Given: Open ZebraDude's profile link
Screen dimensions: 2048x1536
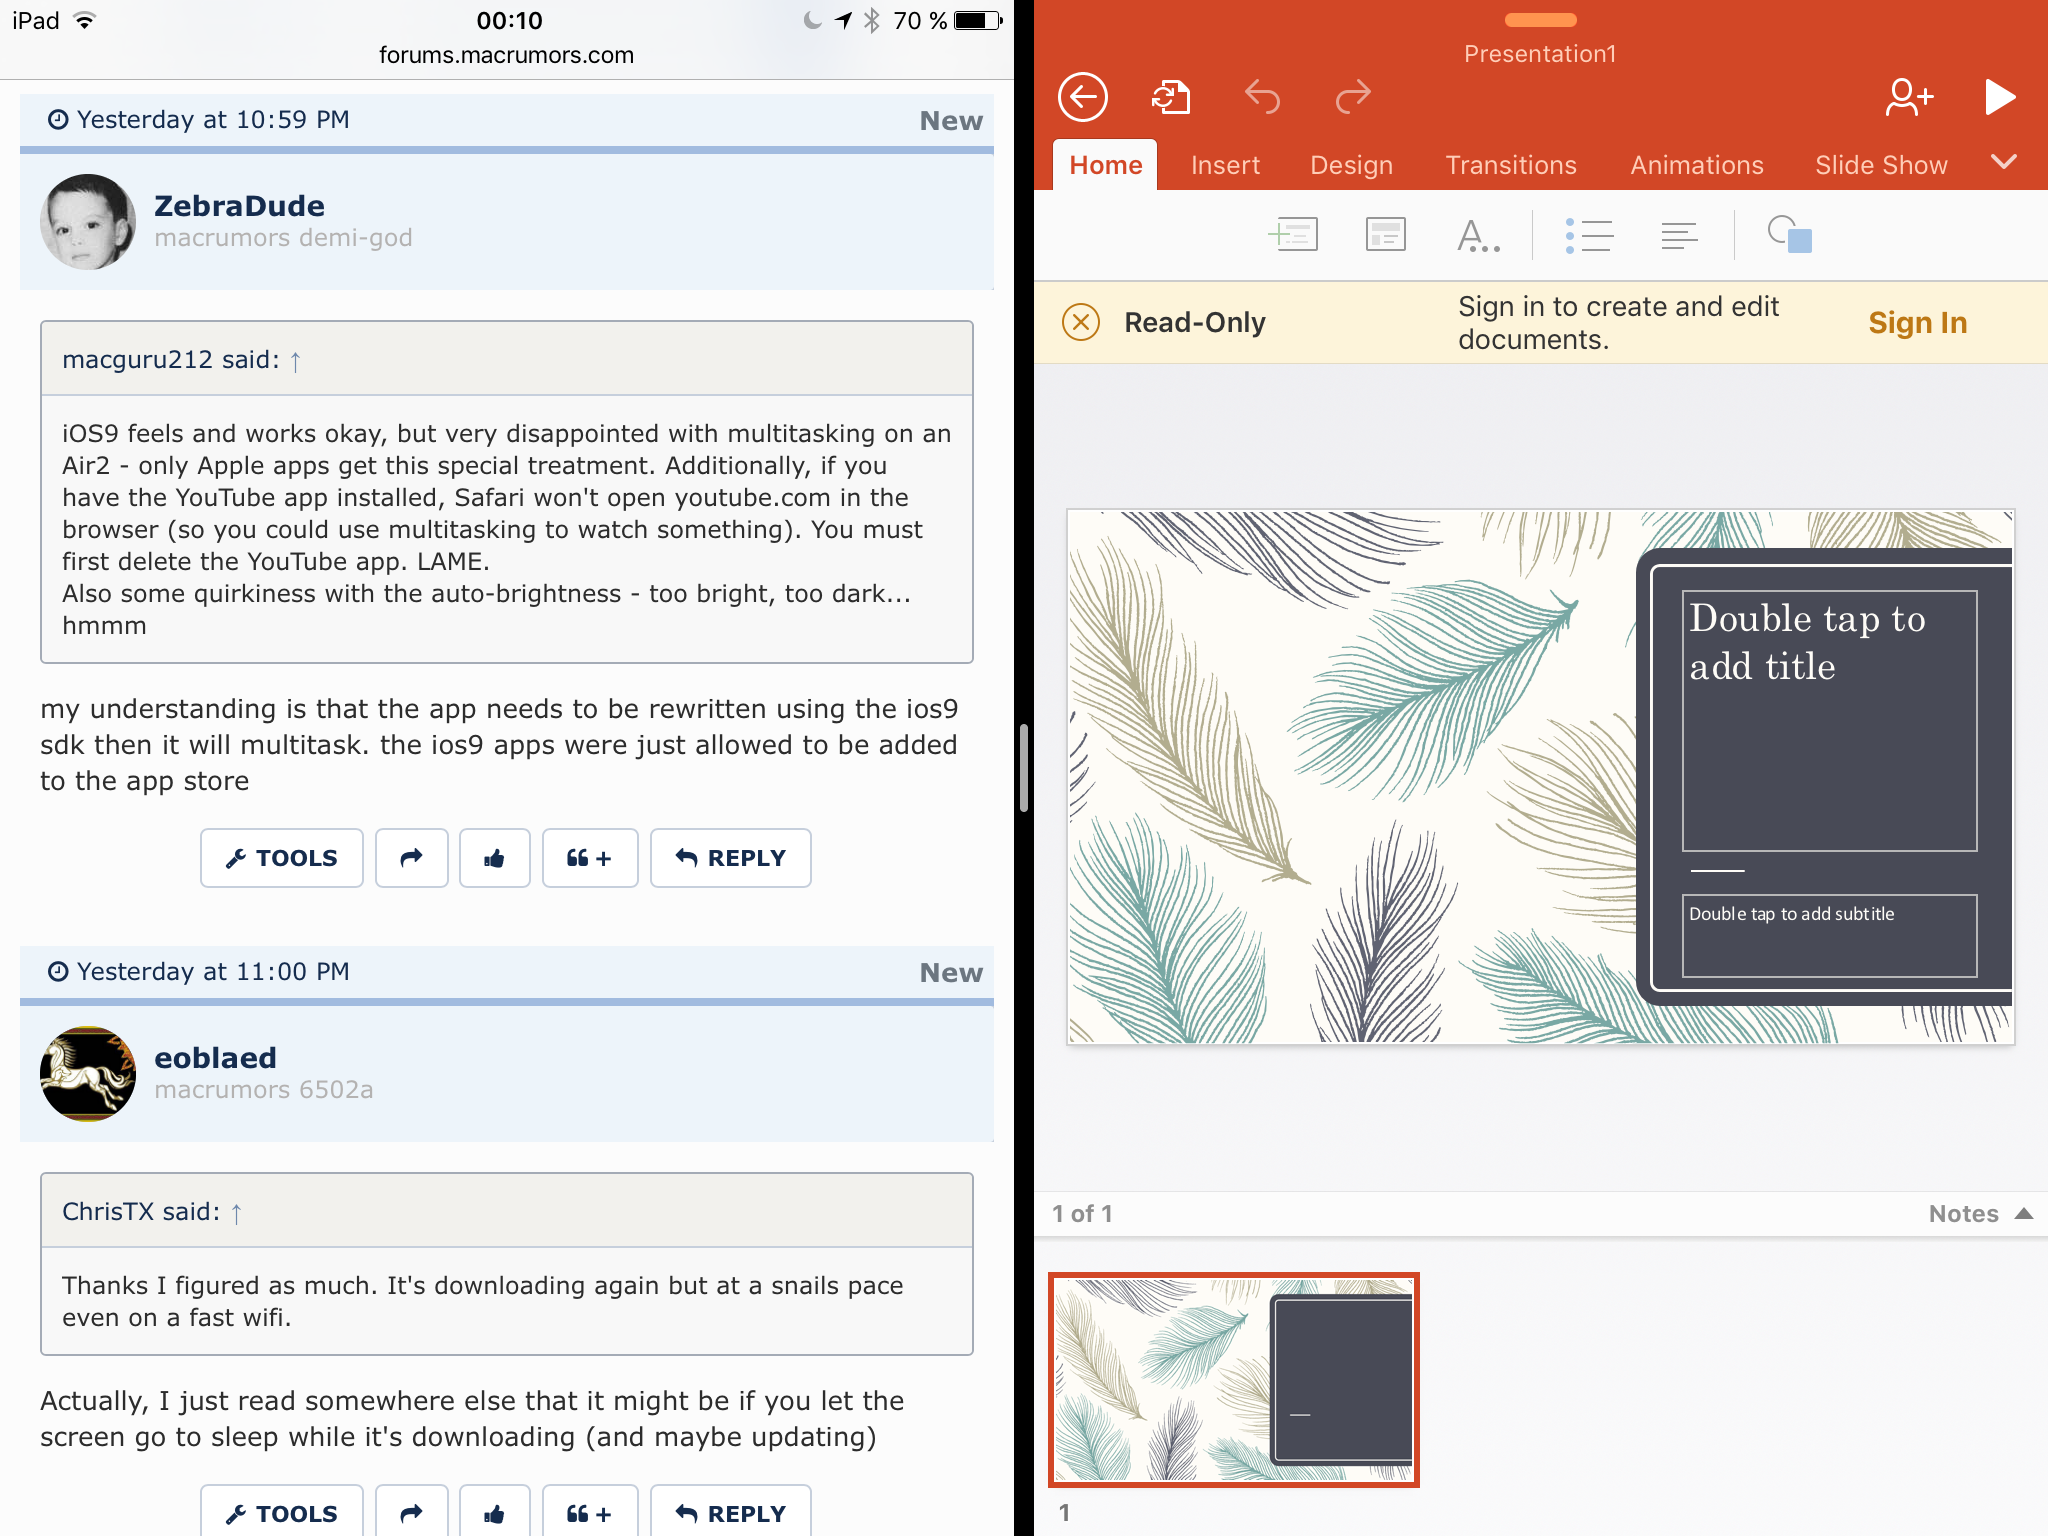Looking at the screenshot, I should tap(239, 206).
